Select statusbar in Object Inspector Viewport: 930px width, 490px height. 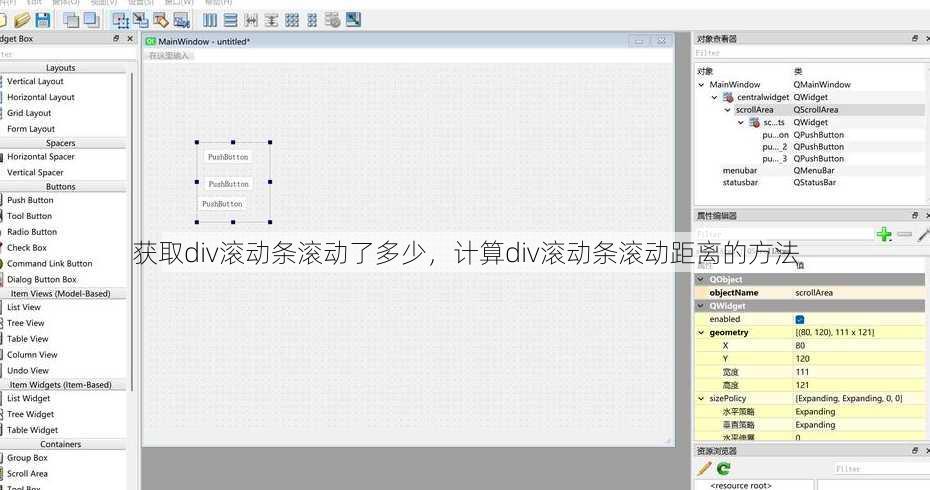click(740, 183)
